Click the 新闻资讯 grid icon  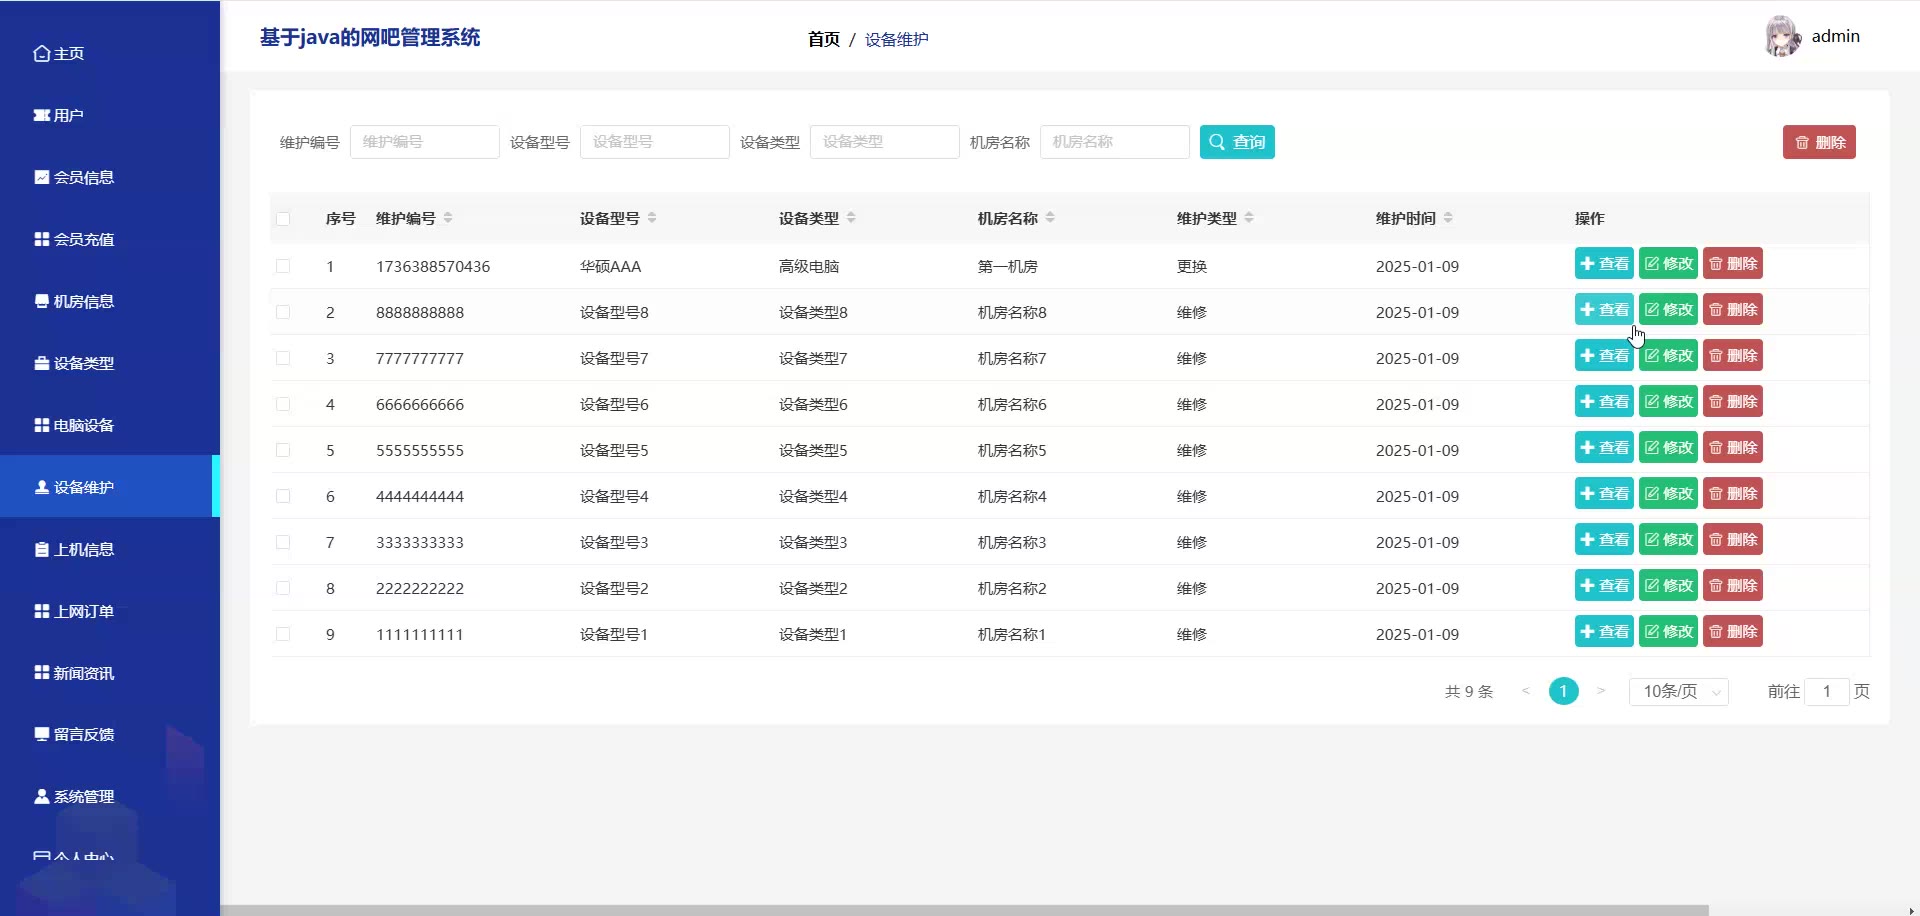tap(42, 673)
